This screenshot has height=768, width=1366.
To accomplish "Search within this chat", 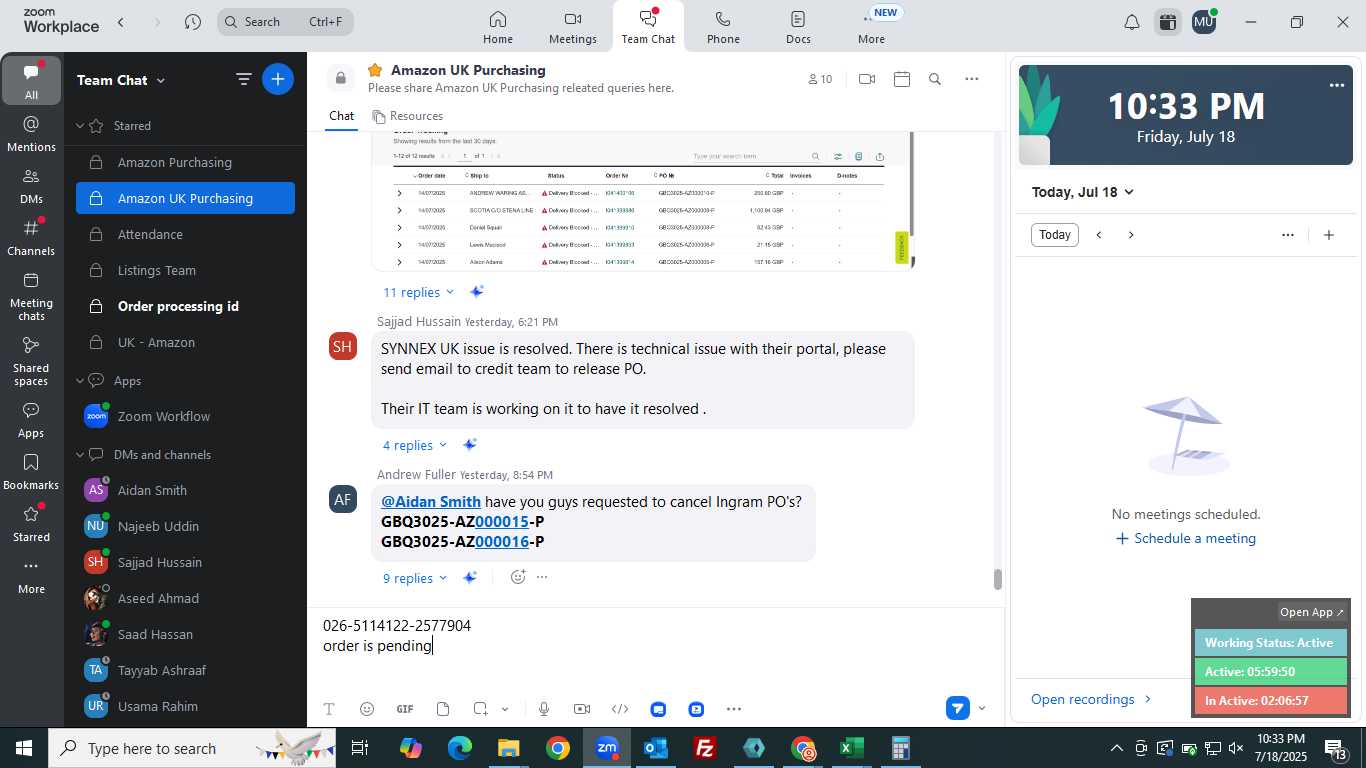I will (x=935, y=79).
